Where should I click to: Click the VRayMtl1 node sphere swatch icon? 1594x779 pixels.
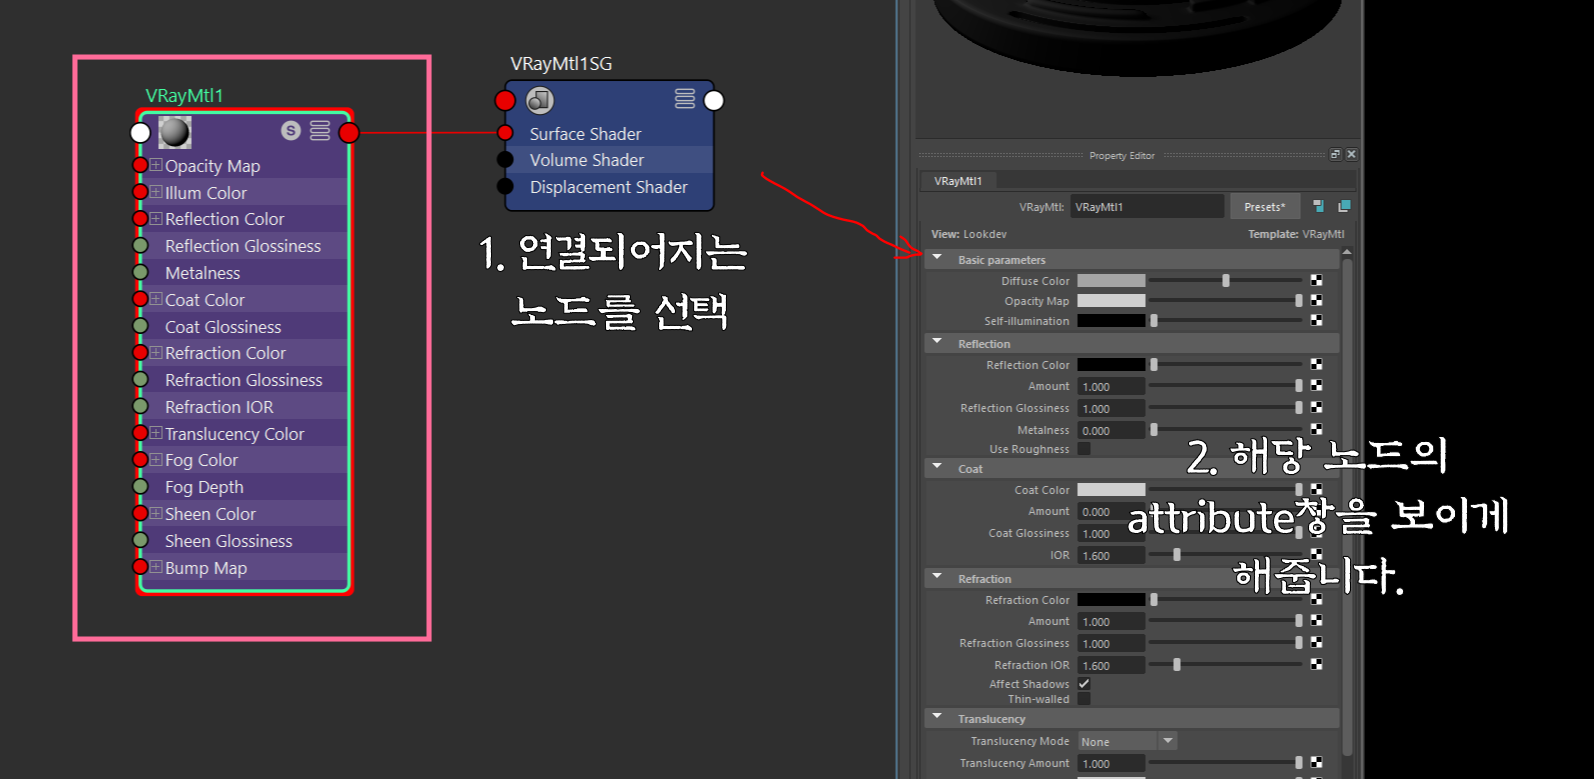(175, 132)
